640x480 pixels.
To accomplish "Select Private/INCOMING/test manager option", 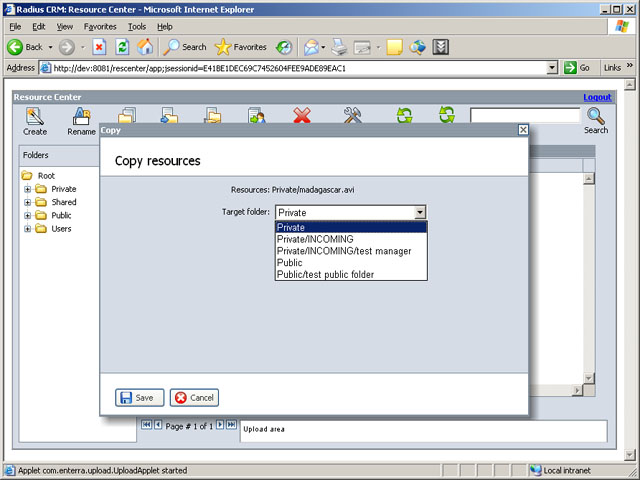I will tap(351, 251).
